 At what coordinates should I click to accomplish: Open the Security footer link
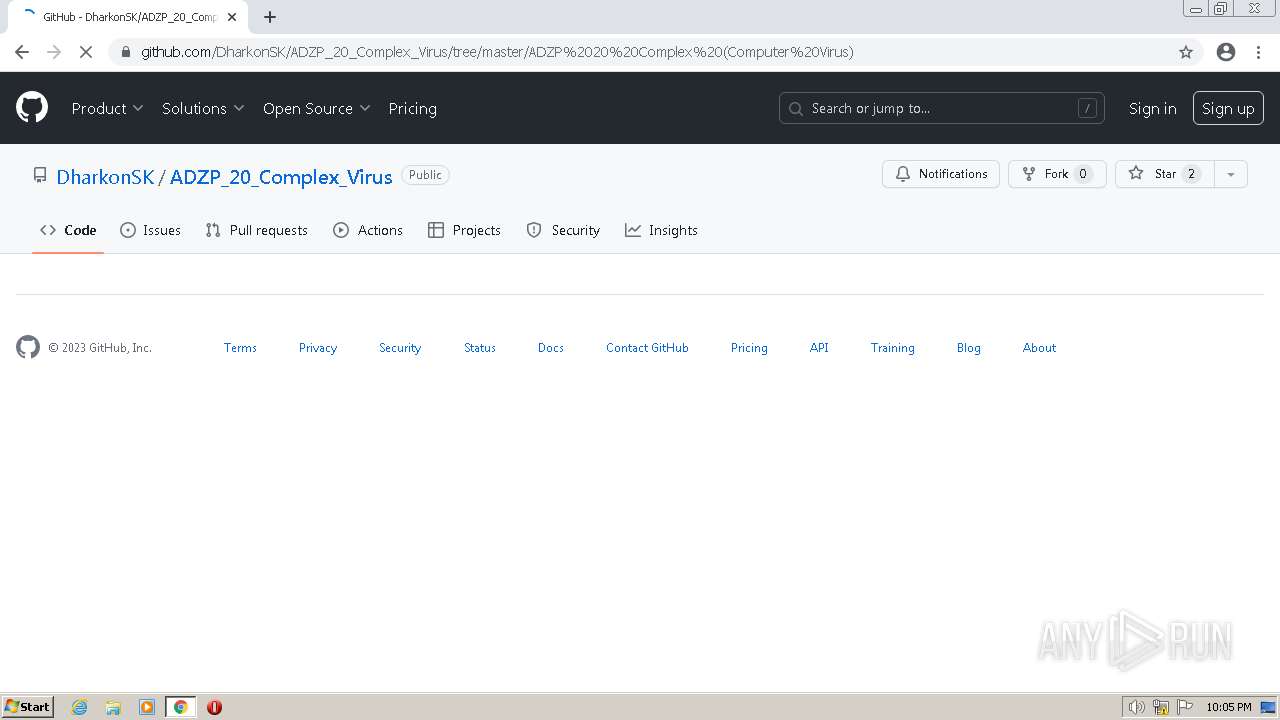pyautogui.click(x=400, y=348)
